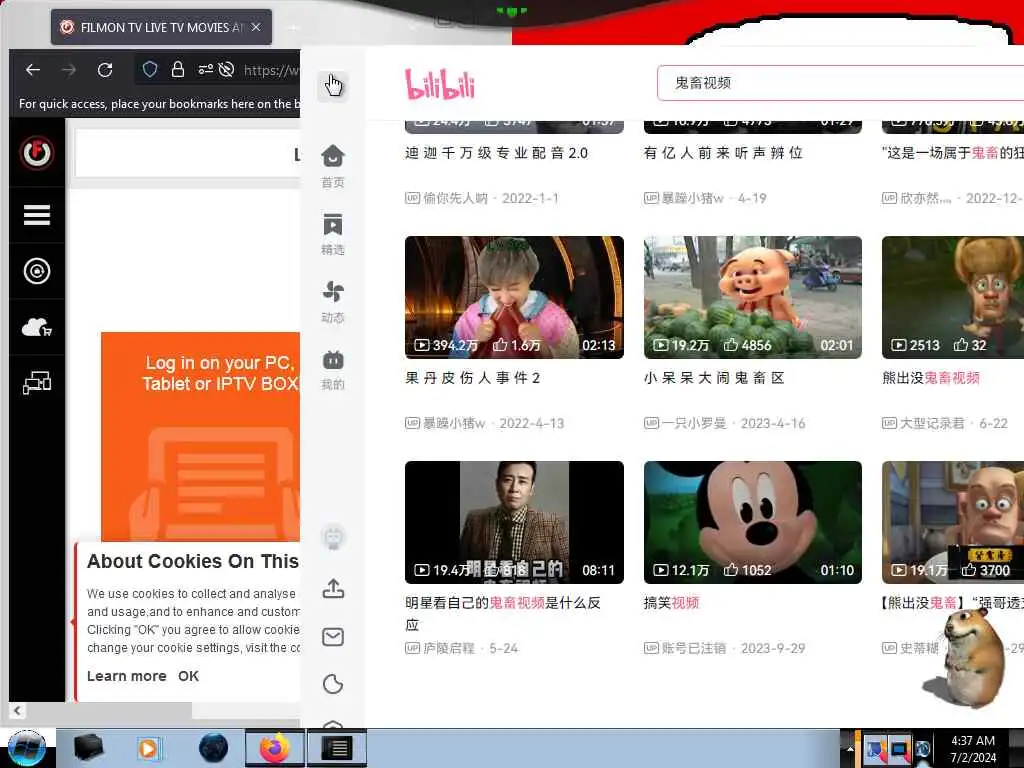Click the title 有亿人前来听声辨位
This screenshot has height=768, width=1024.
[x=723, y=153]
